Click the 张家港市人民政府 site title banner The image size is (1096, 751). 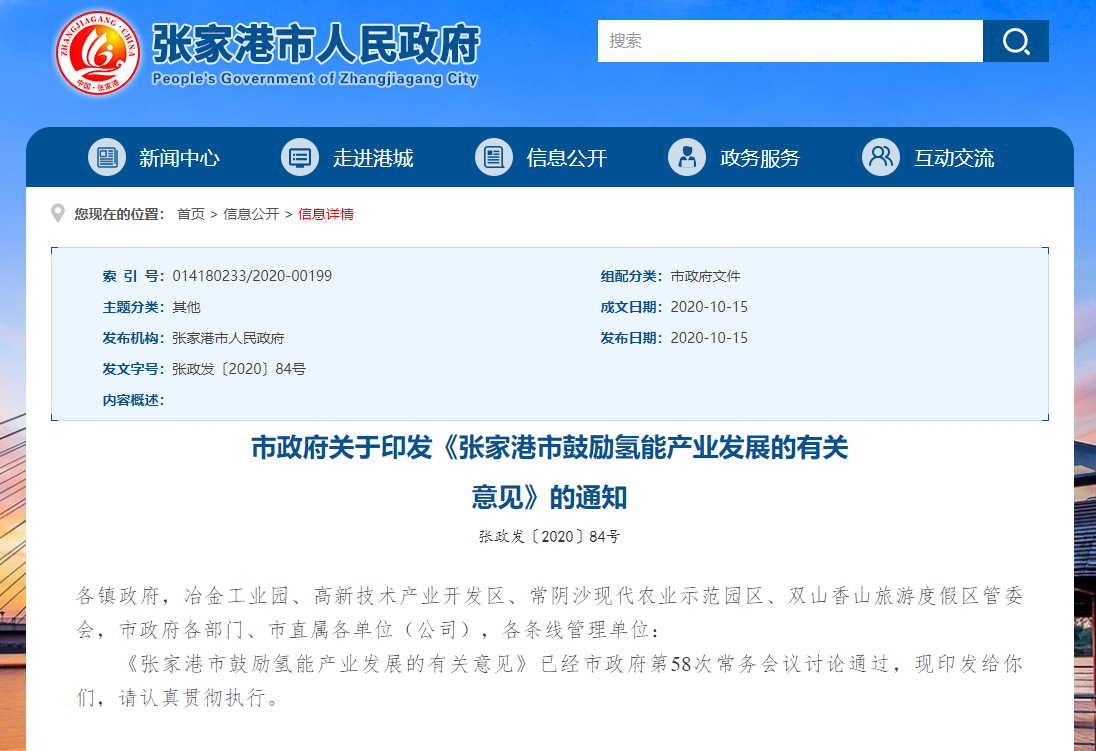[x=316, y=45]
